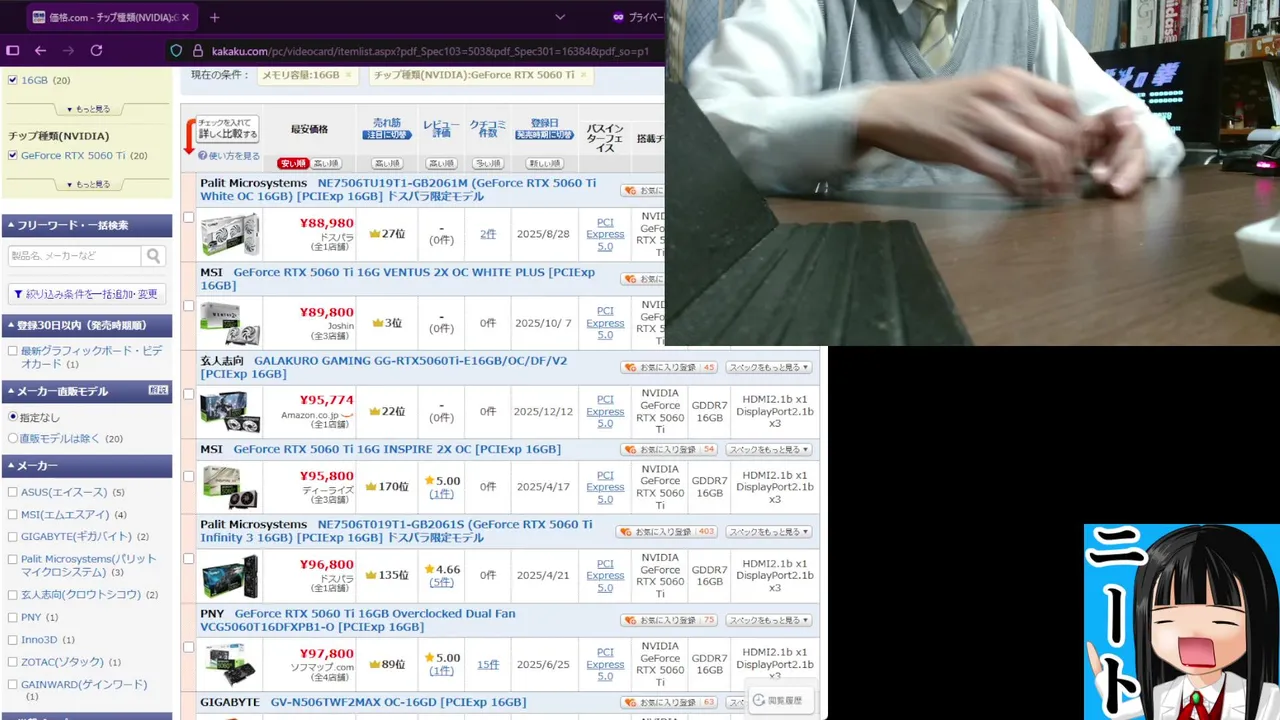The image size is (1280, 720).
Task: Sort レビュー評価 column by 高い順
Action: tap(441, 164)
